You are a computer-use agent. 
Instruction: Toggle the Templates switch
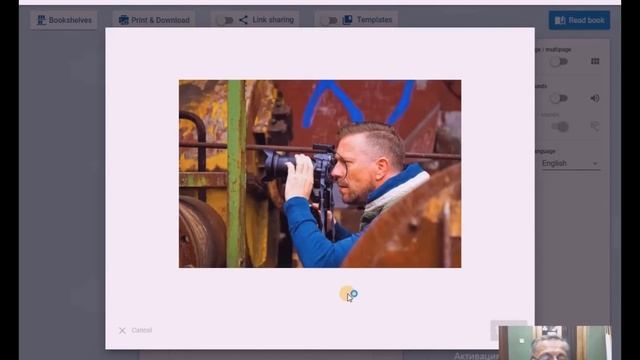coord(329,20)
